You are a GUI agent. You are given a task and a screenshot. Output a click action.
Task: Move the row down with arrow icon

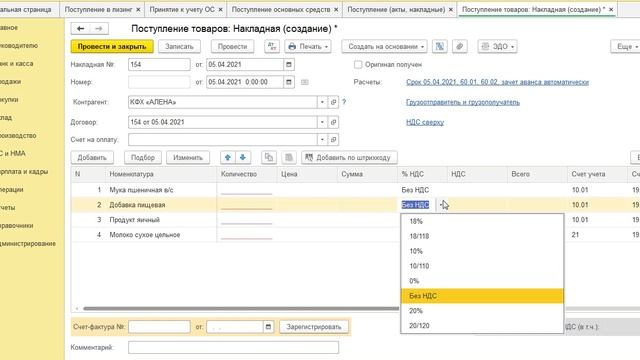243,158
